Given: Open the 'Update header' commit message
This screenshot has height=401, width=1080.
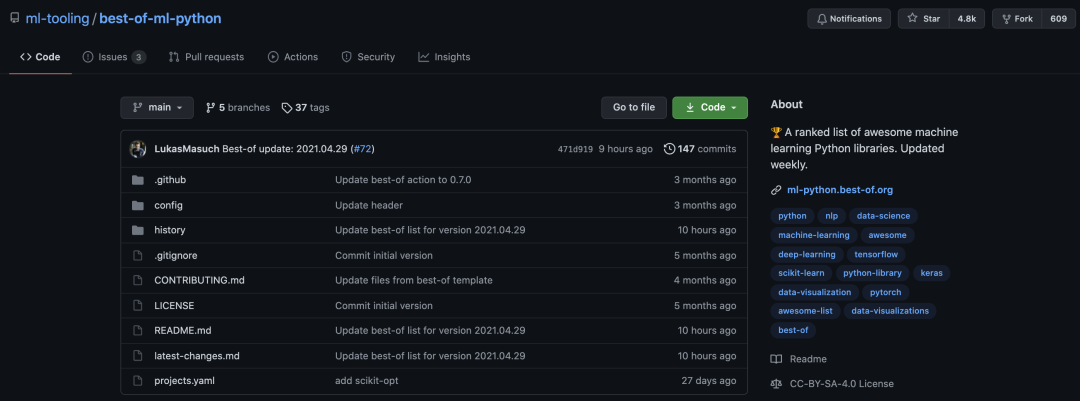Looking at the screenshot, I should [x=369, y=205].
